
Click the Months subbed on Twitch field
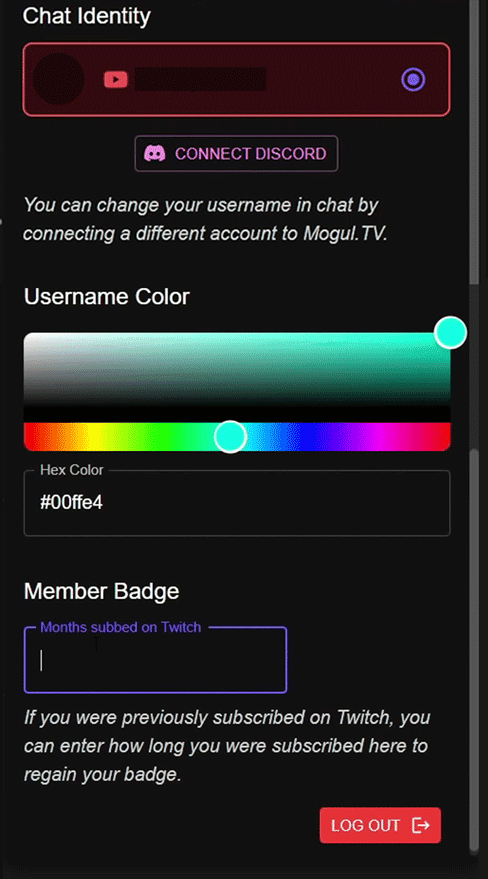[155, 660]
